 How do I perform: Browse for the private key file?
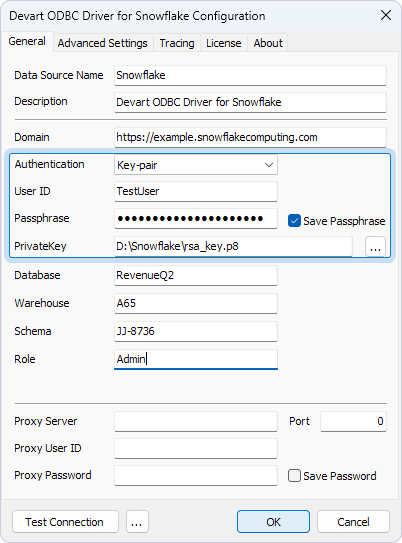[375, 246]
